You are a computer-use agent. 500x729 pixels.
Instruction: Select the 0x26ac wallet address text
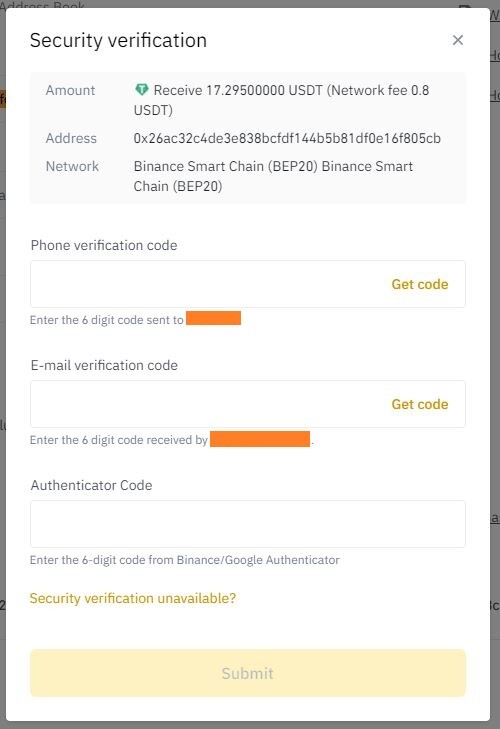(287, 138)
